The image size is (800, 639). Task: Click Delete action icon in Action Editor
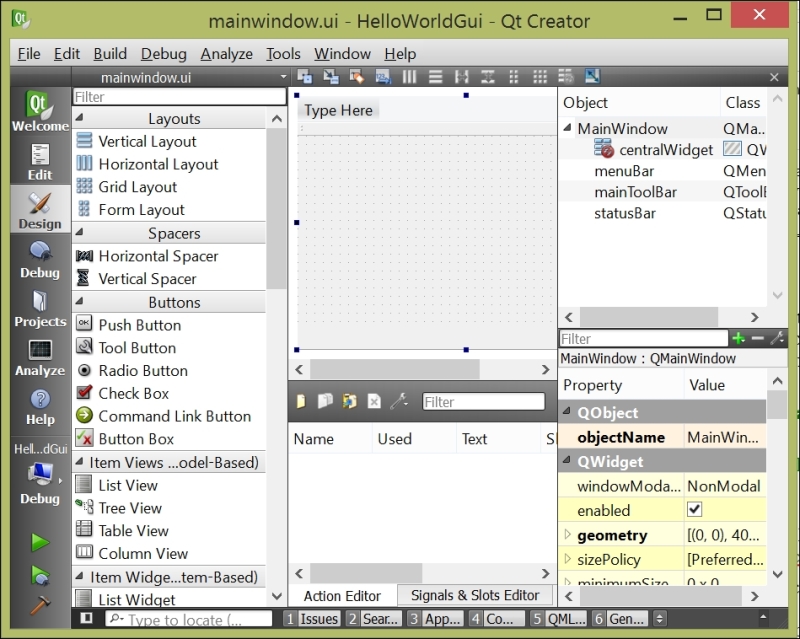pyautogui.click(x=374, y=402)
